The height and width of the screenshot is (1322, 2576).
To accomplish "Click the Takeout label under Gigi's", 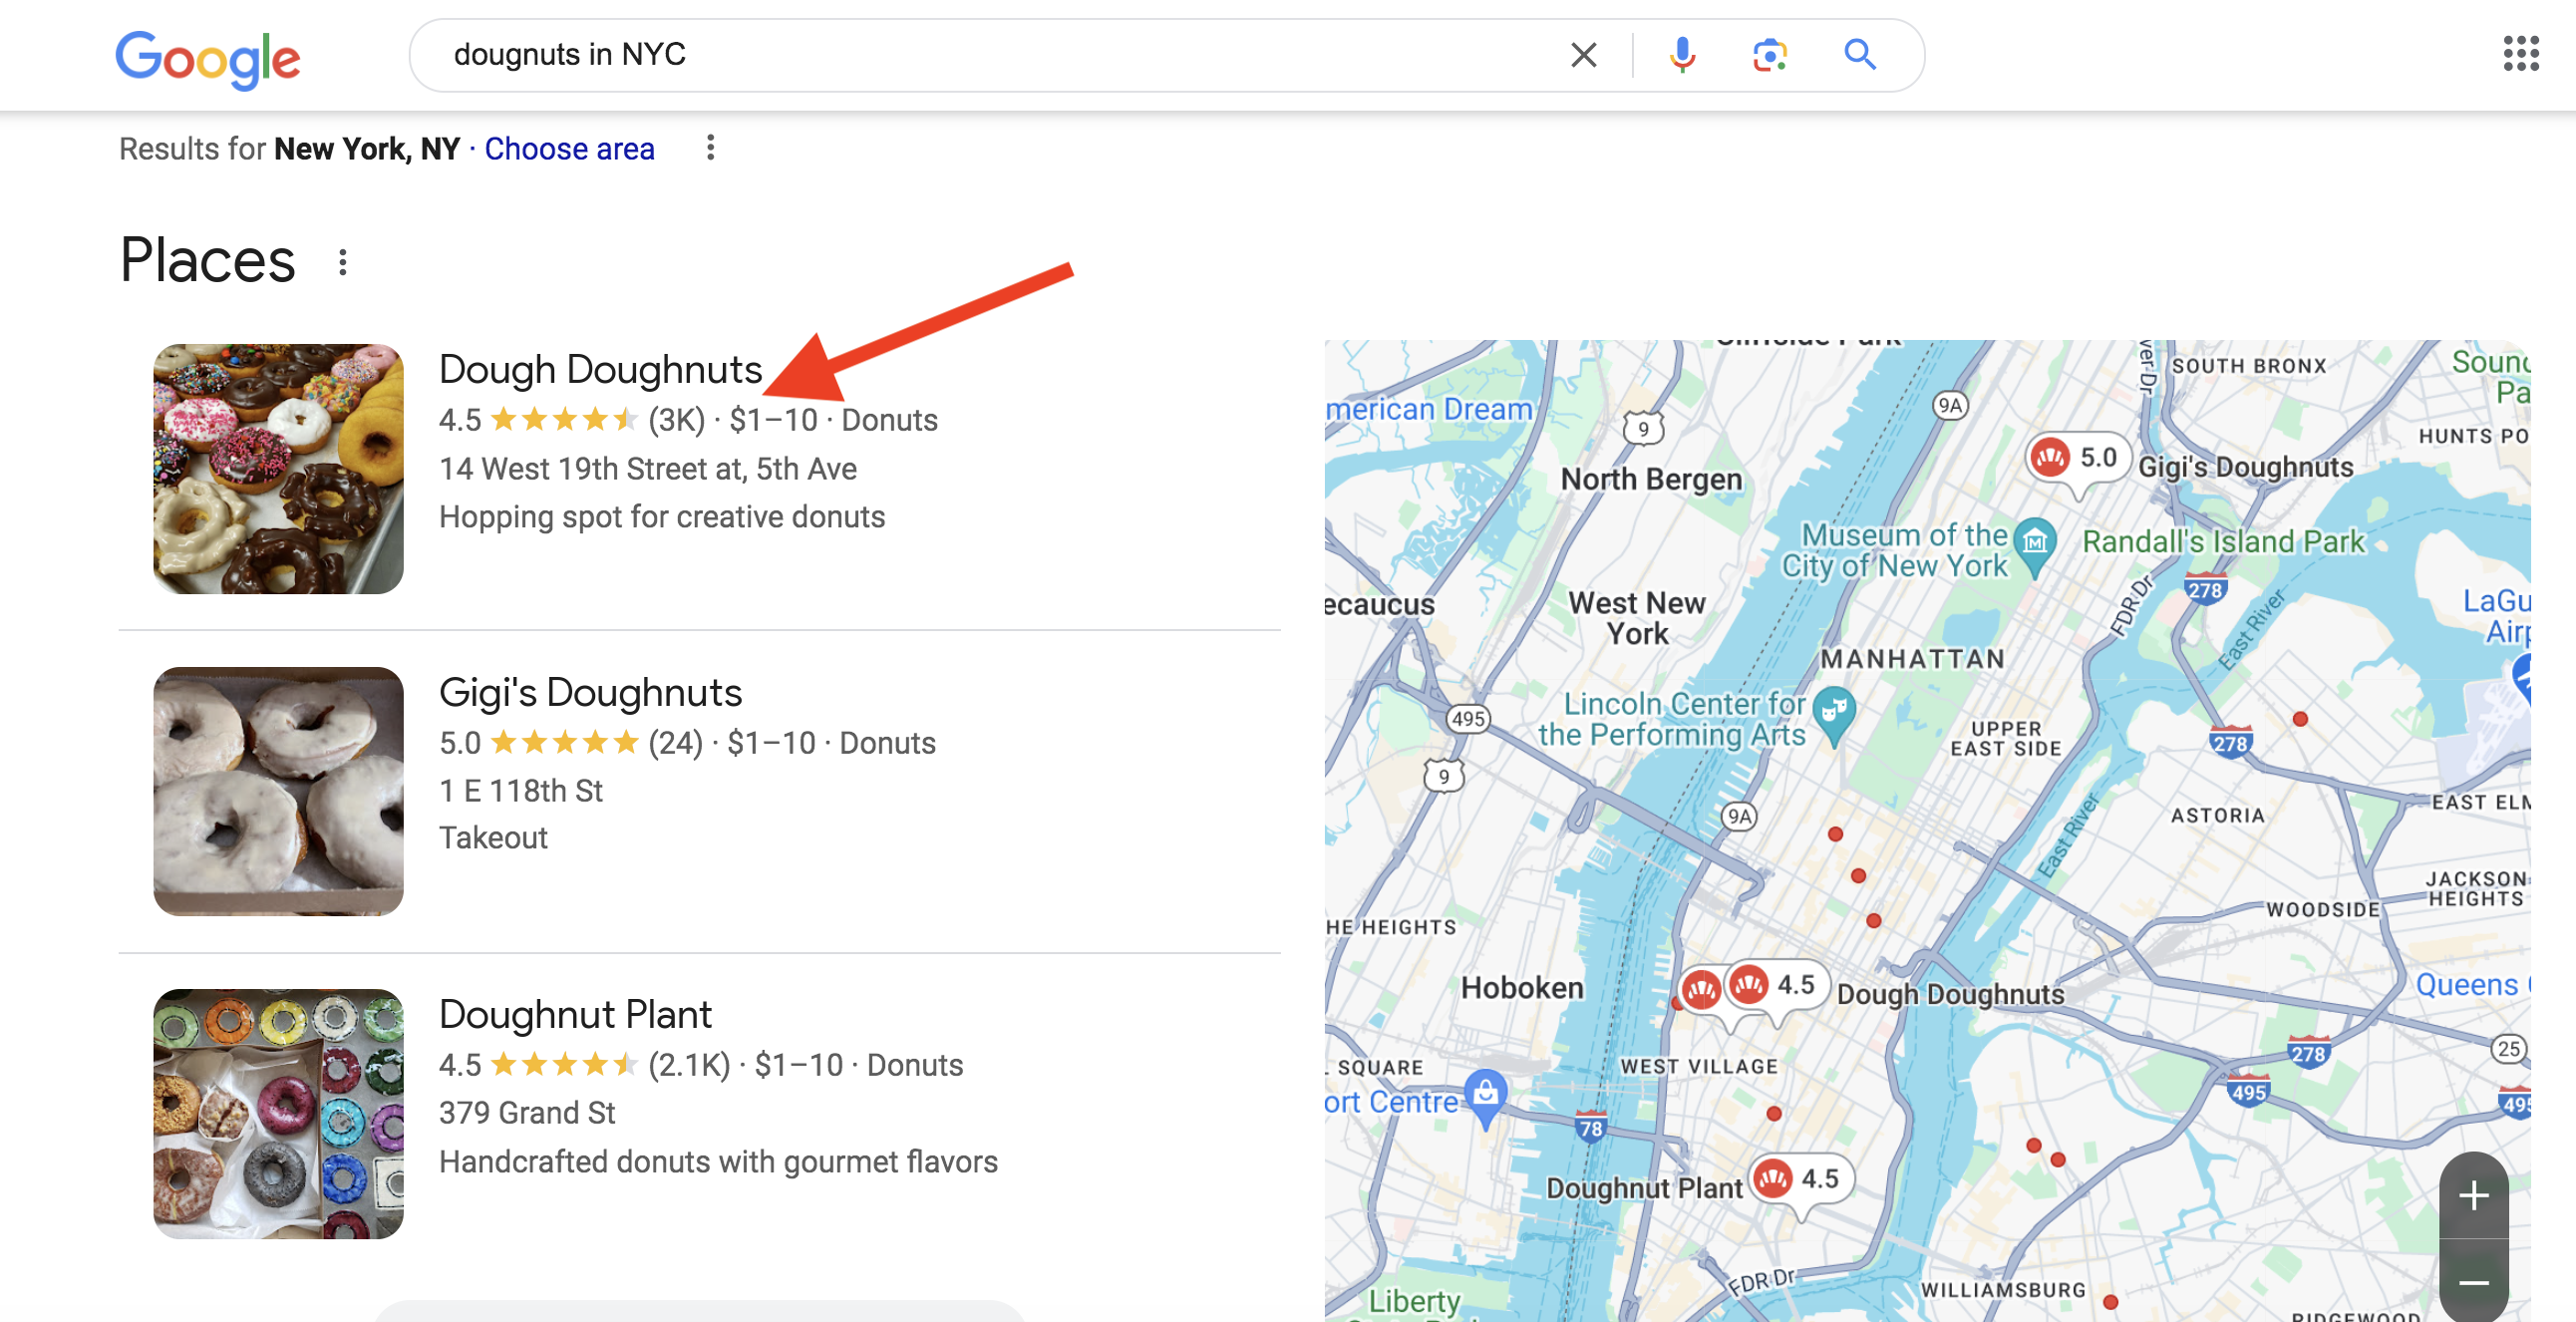I will [493, 837].
